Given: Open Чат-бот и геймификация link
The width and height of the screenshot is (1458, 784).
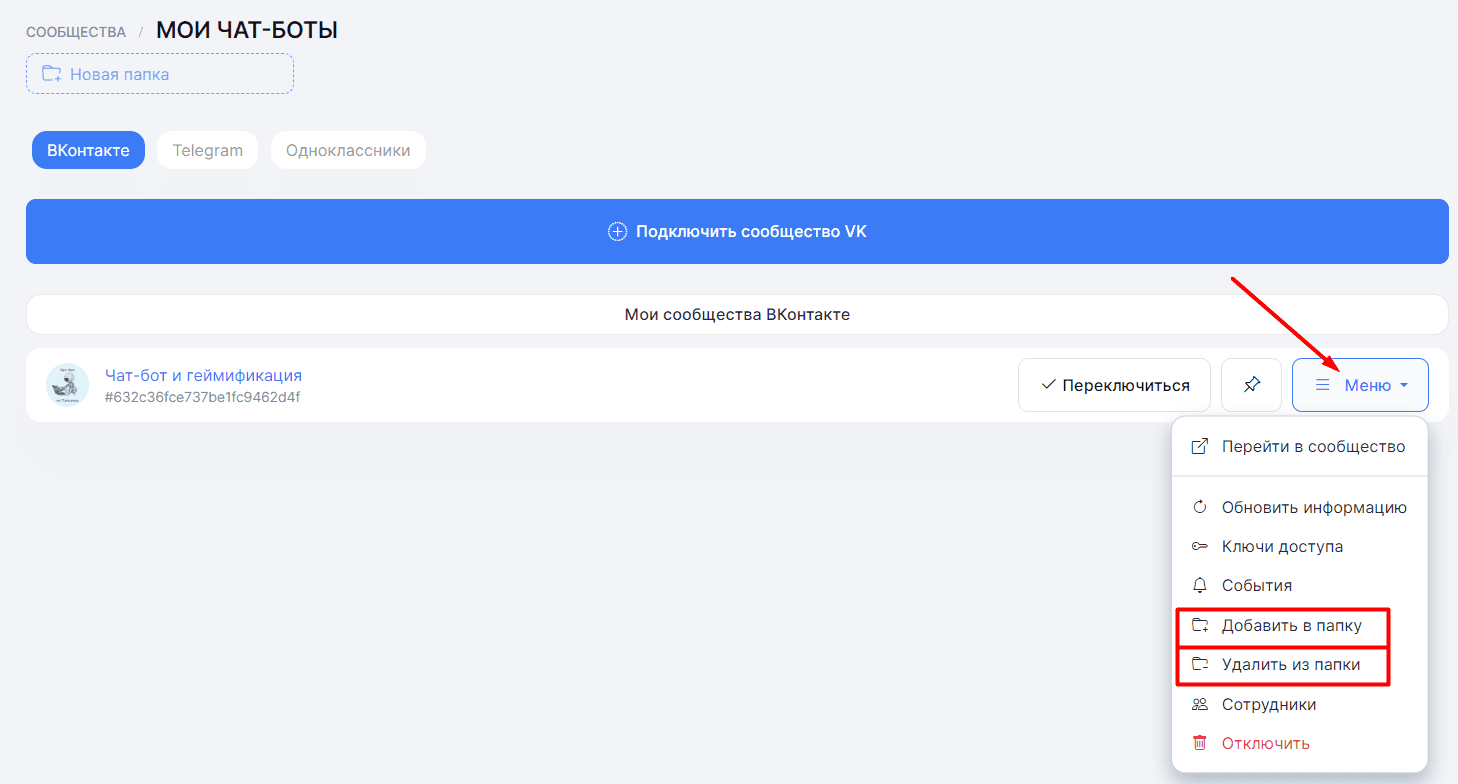Looking at the screenshot, I should point(203,376).
